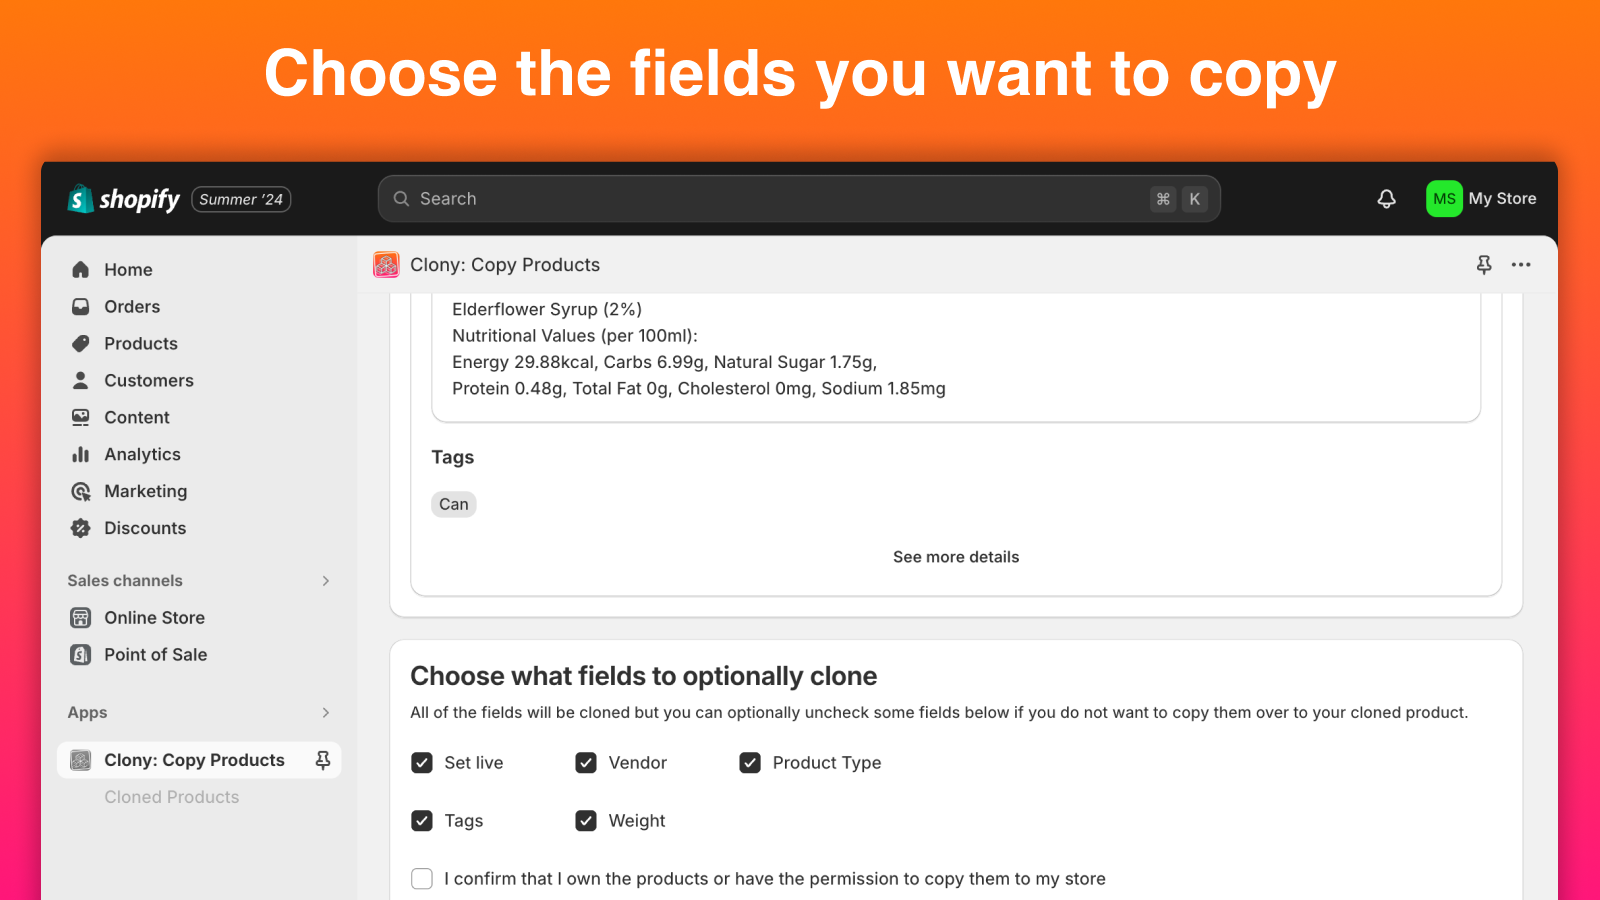Click the Marketing megaphone icon

coord(80,491)
